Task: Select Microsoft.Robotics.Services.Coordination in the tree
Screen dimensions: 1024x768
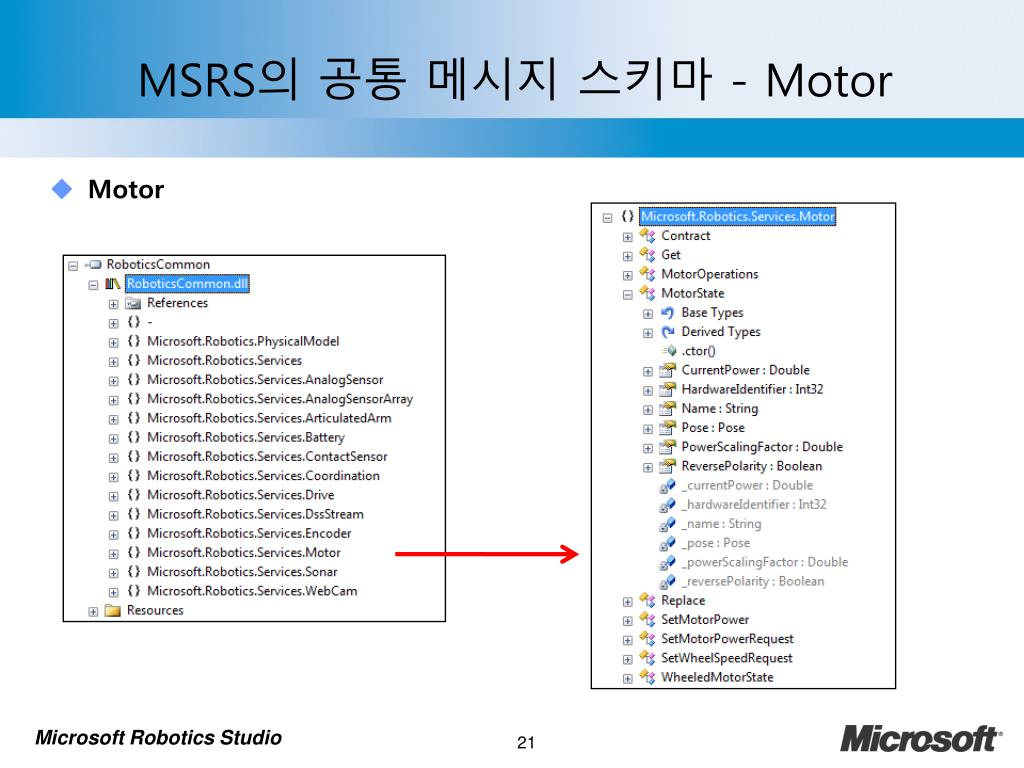Action: click(263, 476)
